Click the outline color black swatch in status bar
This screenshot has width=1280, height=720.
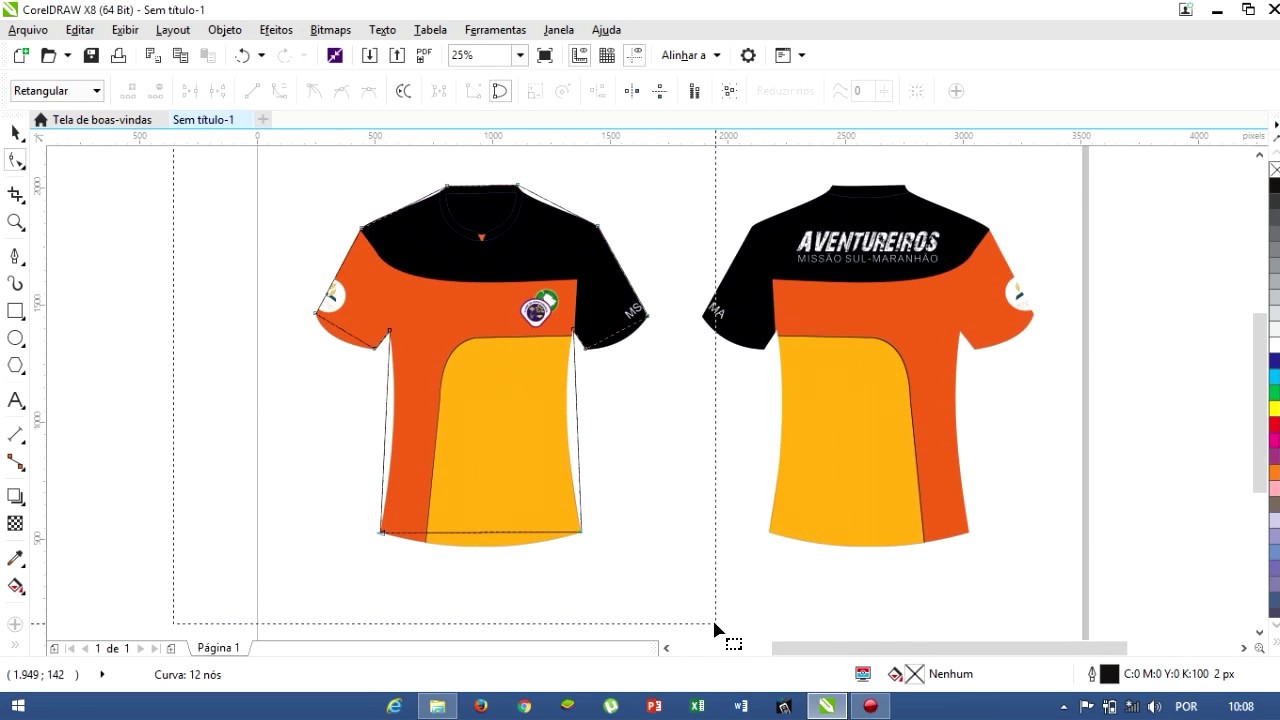click(1109, 675)
